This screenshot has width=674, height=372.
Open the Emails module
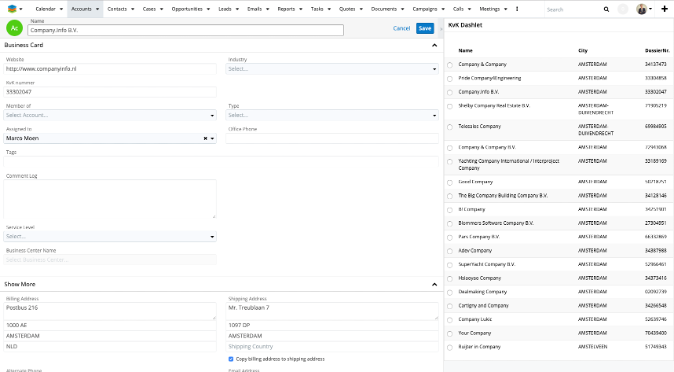point(254,9)
